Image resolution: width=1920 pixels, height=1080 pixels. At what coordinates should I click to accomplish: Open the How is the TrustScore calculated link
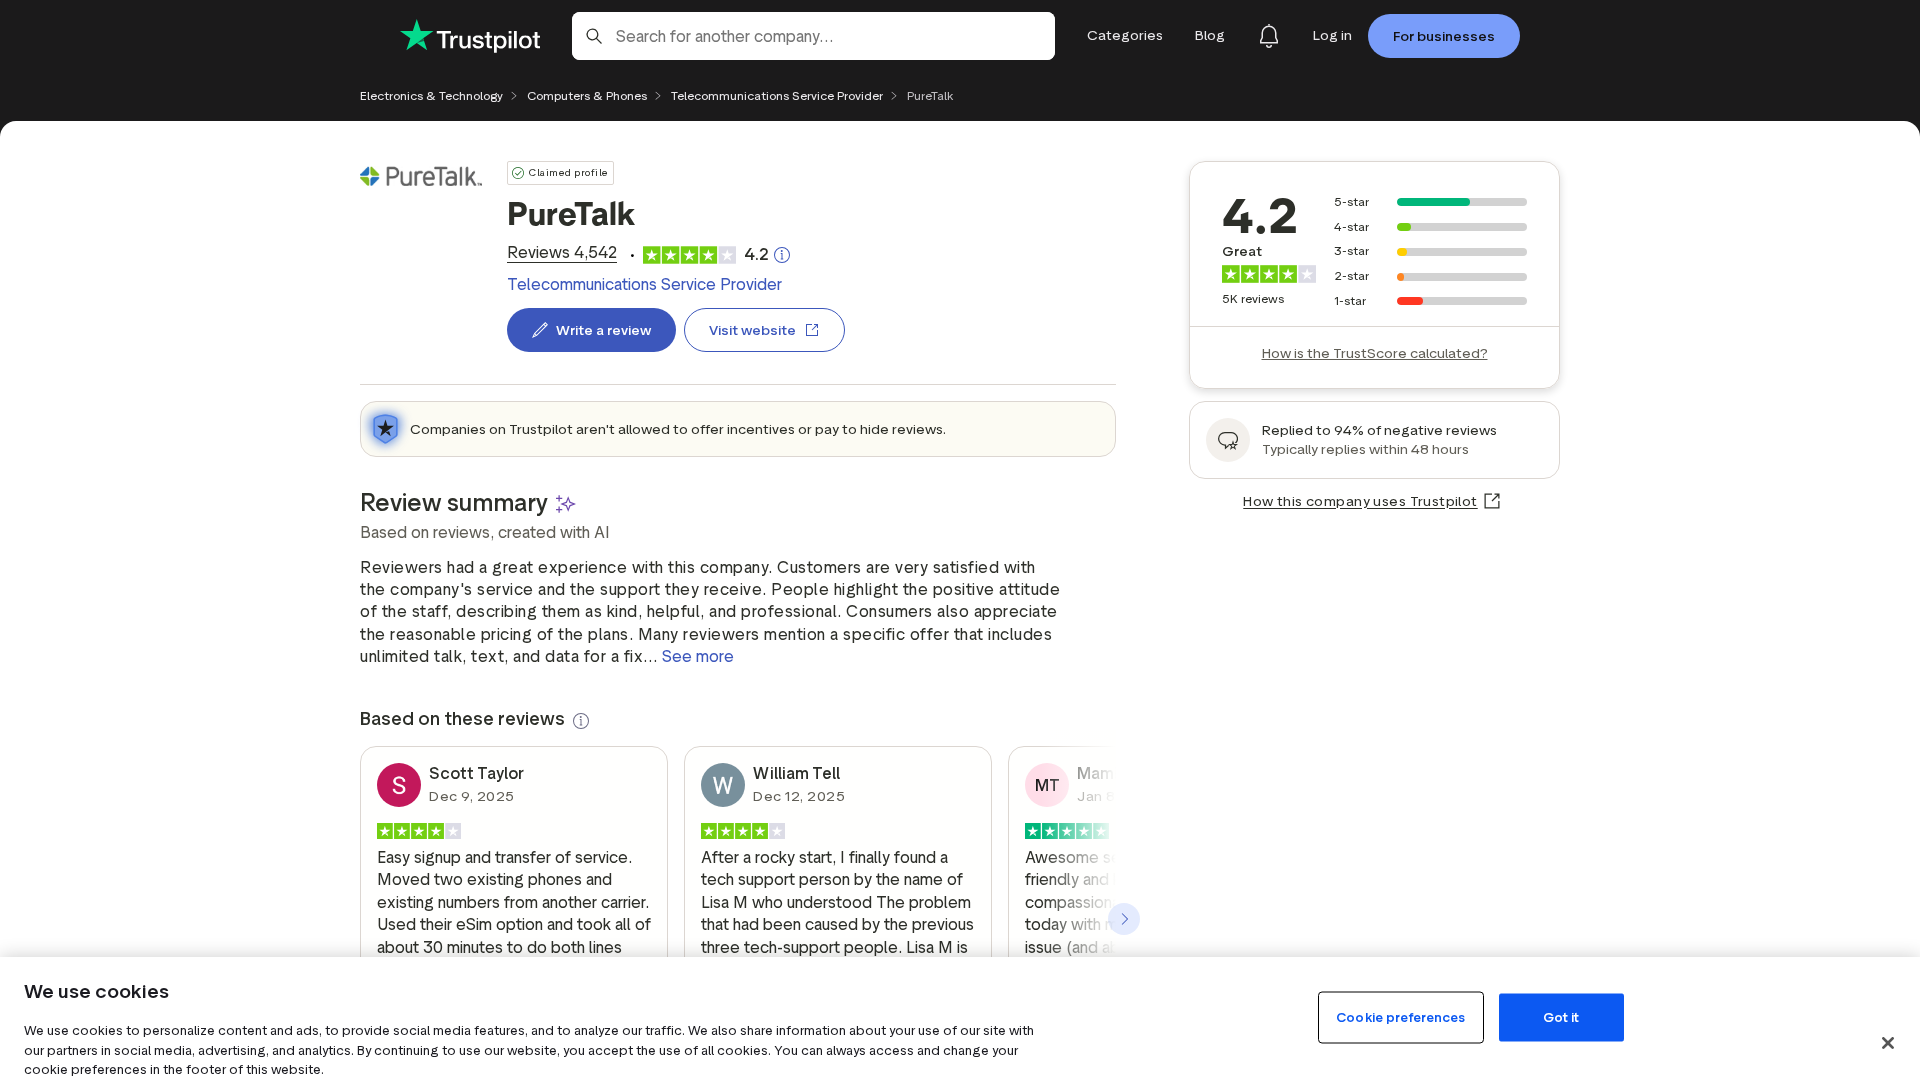pos(1374,354)
